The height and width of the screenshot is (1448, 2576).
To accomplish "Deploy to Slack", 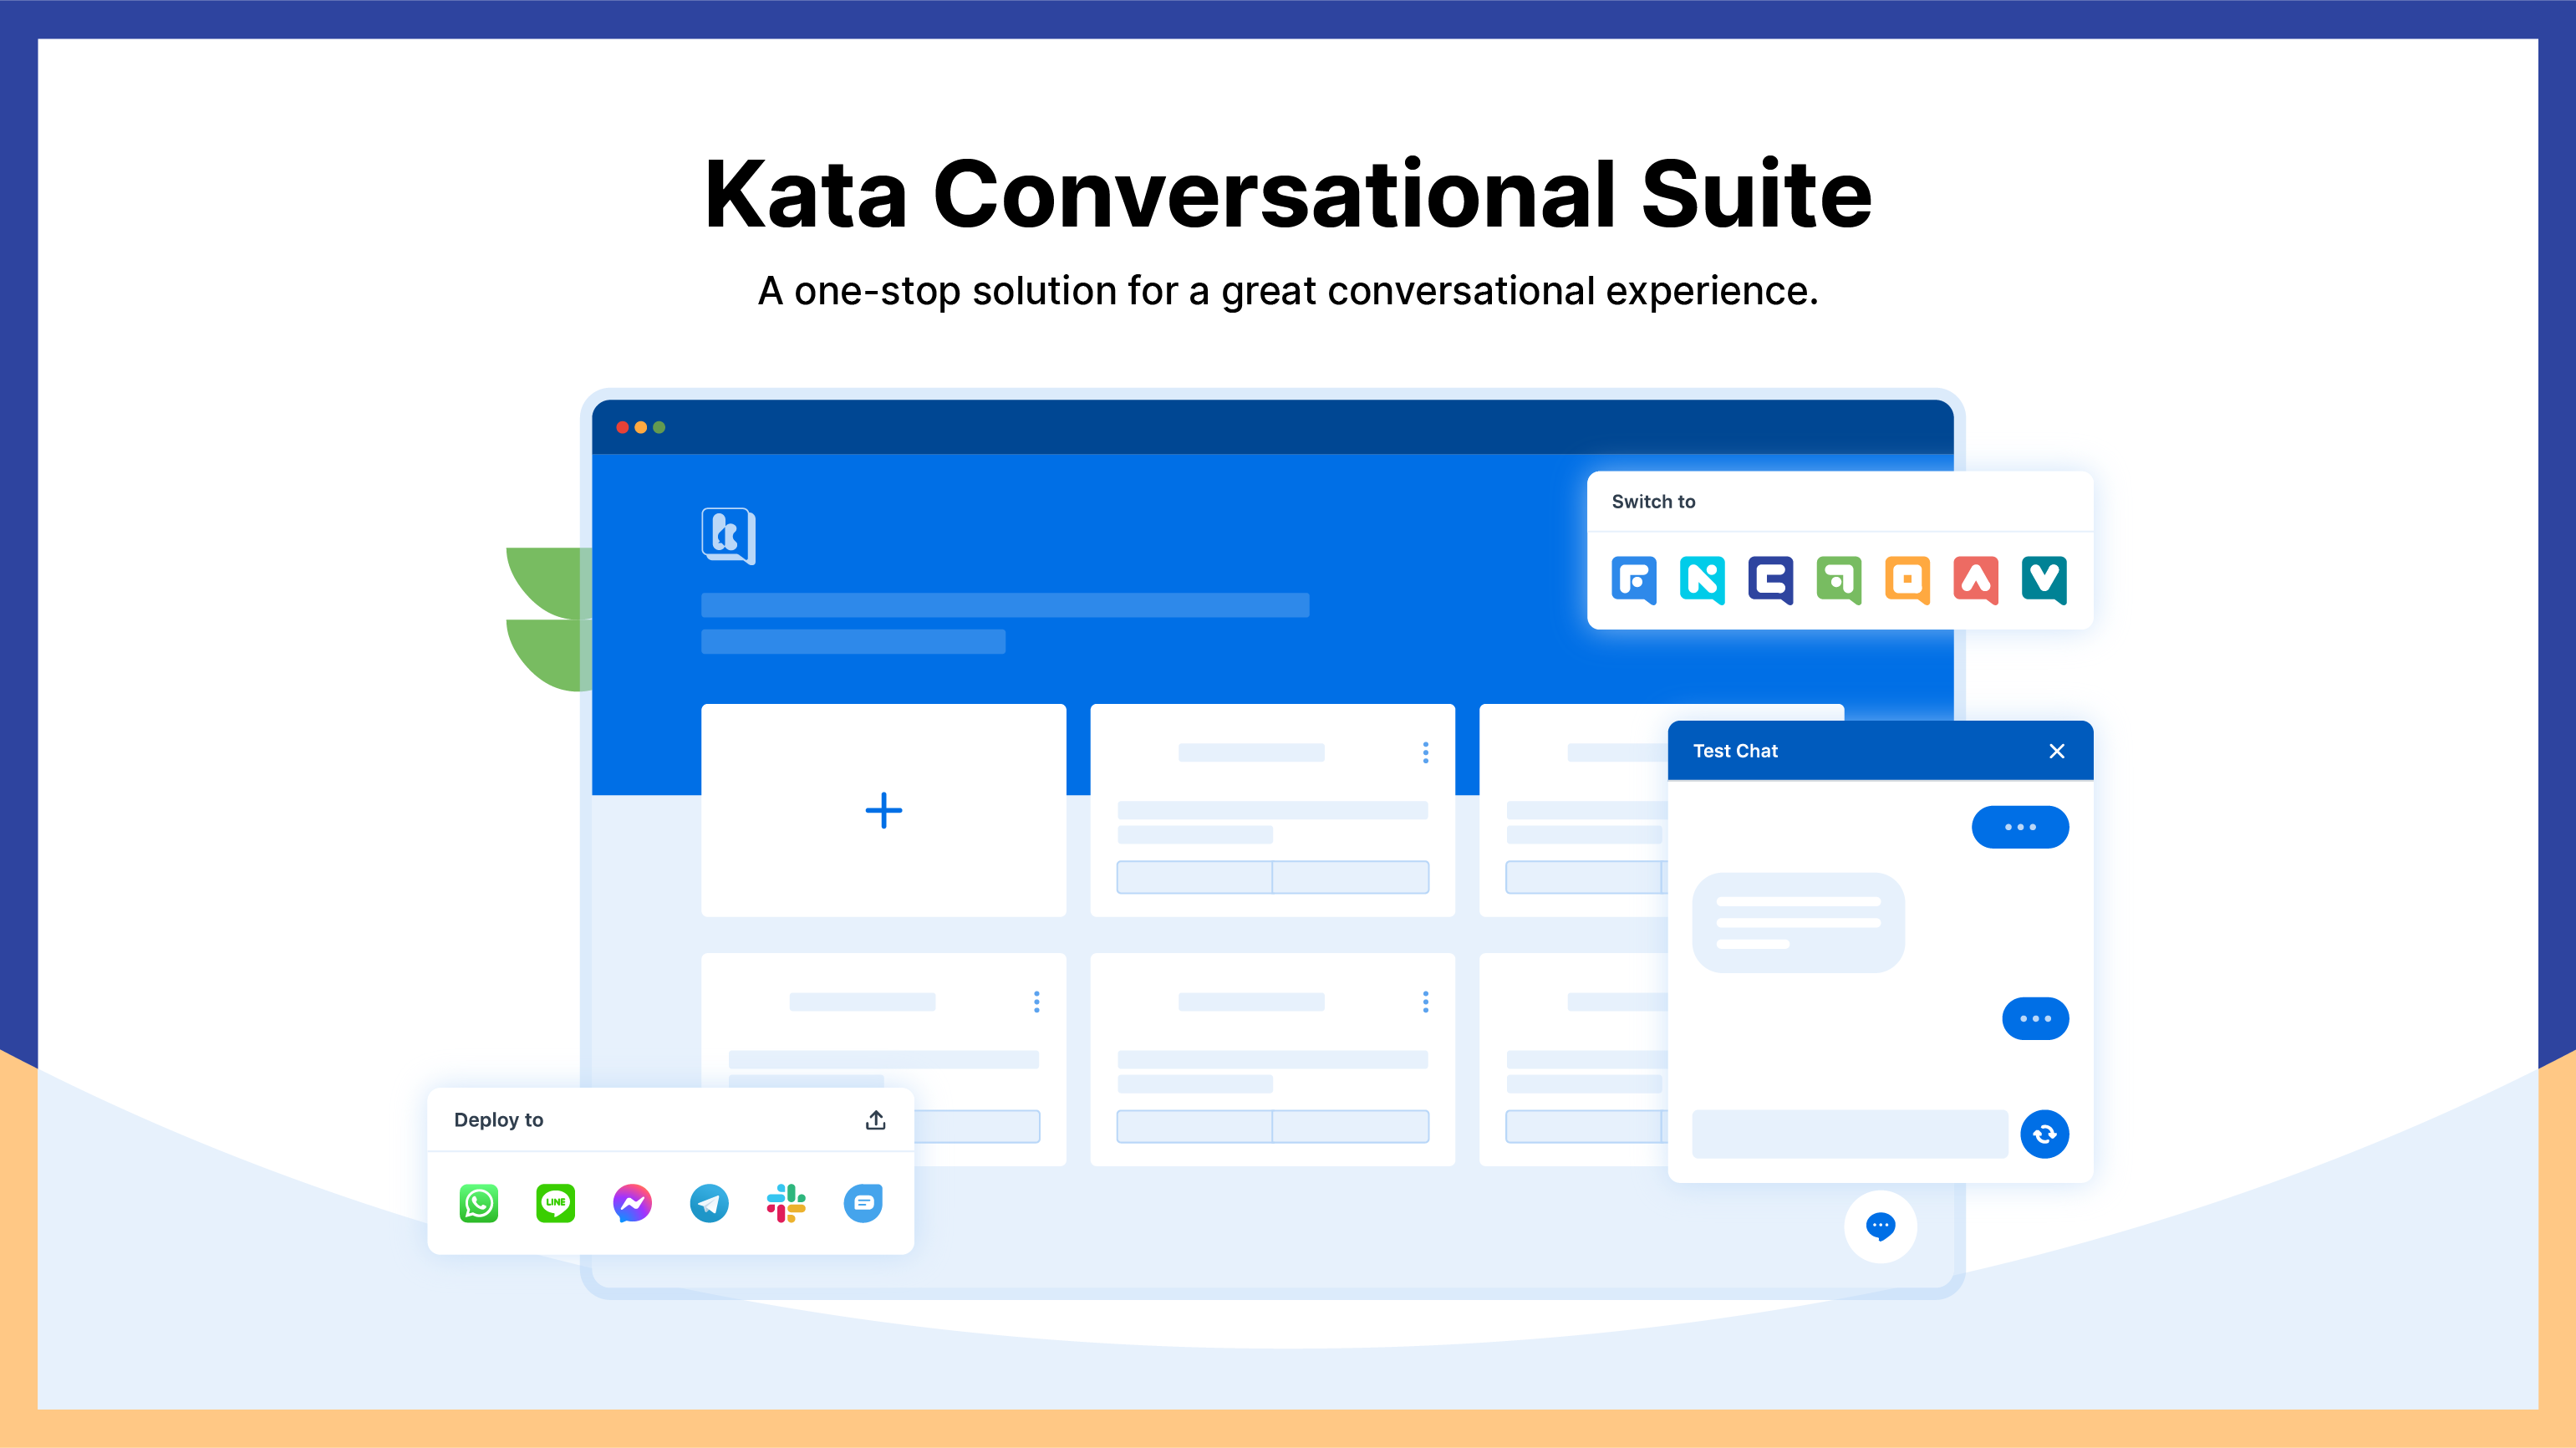I will click(x=786, y=1203).
